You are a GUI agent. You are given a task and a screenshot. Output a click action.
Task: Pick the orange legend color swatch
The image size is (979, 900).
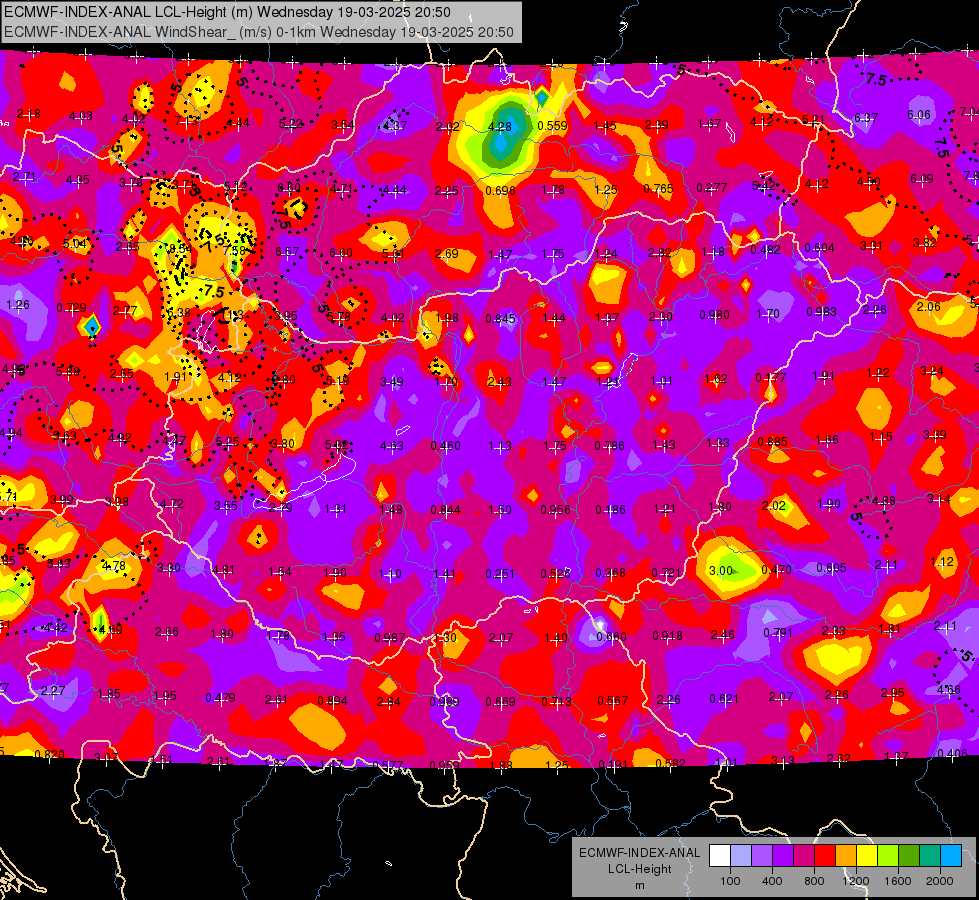pyautogui.click(x=846, y=856)
